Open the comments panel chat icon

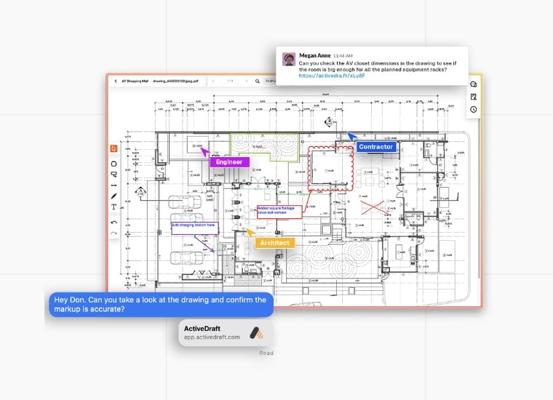tap(474, 84)
